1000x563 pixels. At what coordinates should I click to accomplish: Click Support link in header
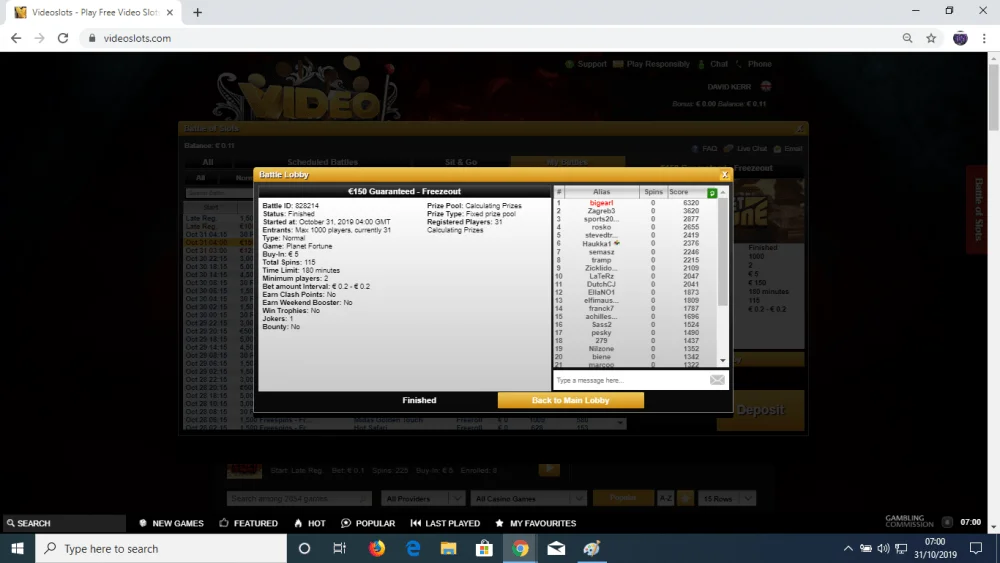[586, 64]
